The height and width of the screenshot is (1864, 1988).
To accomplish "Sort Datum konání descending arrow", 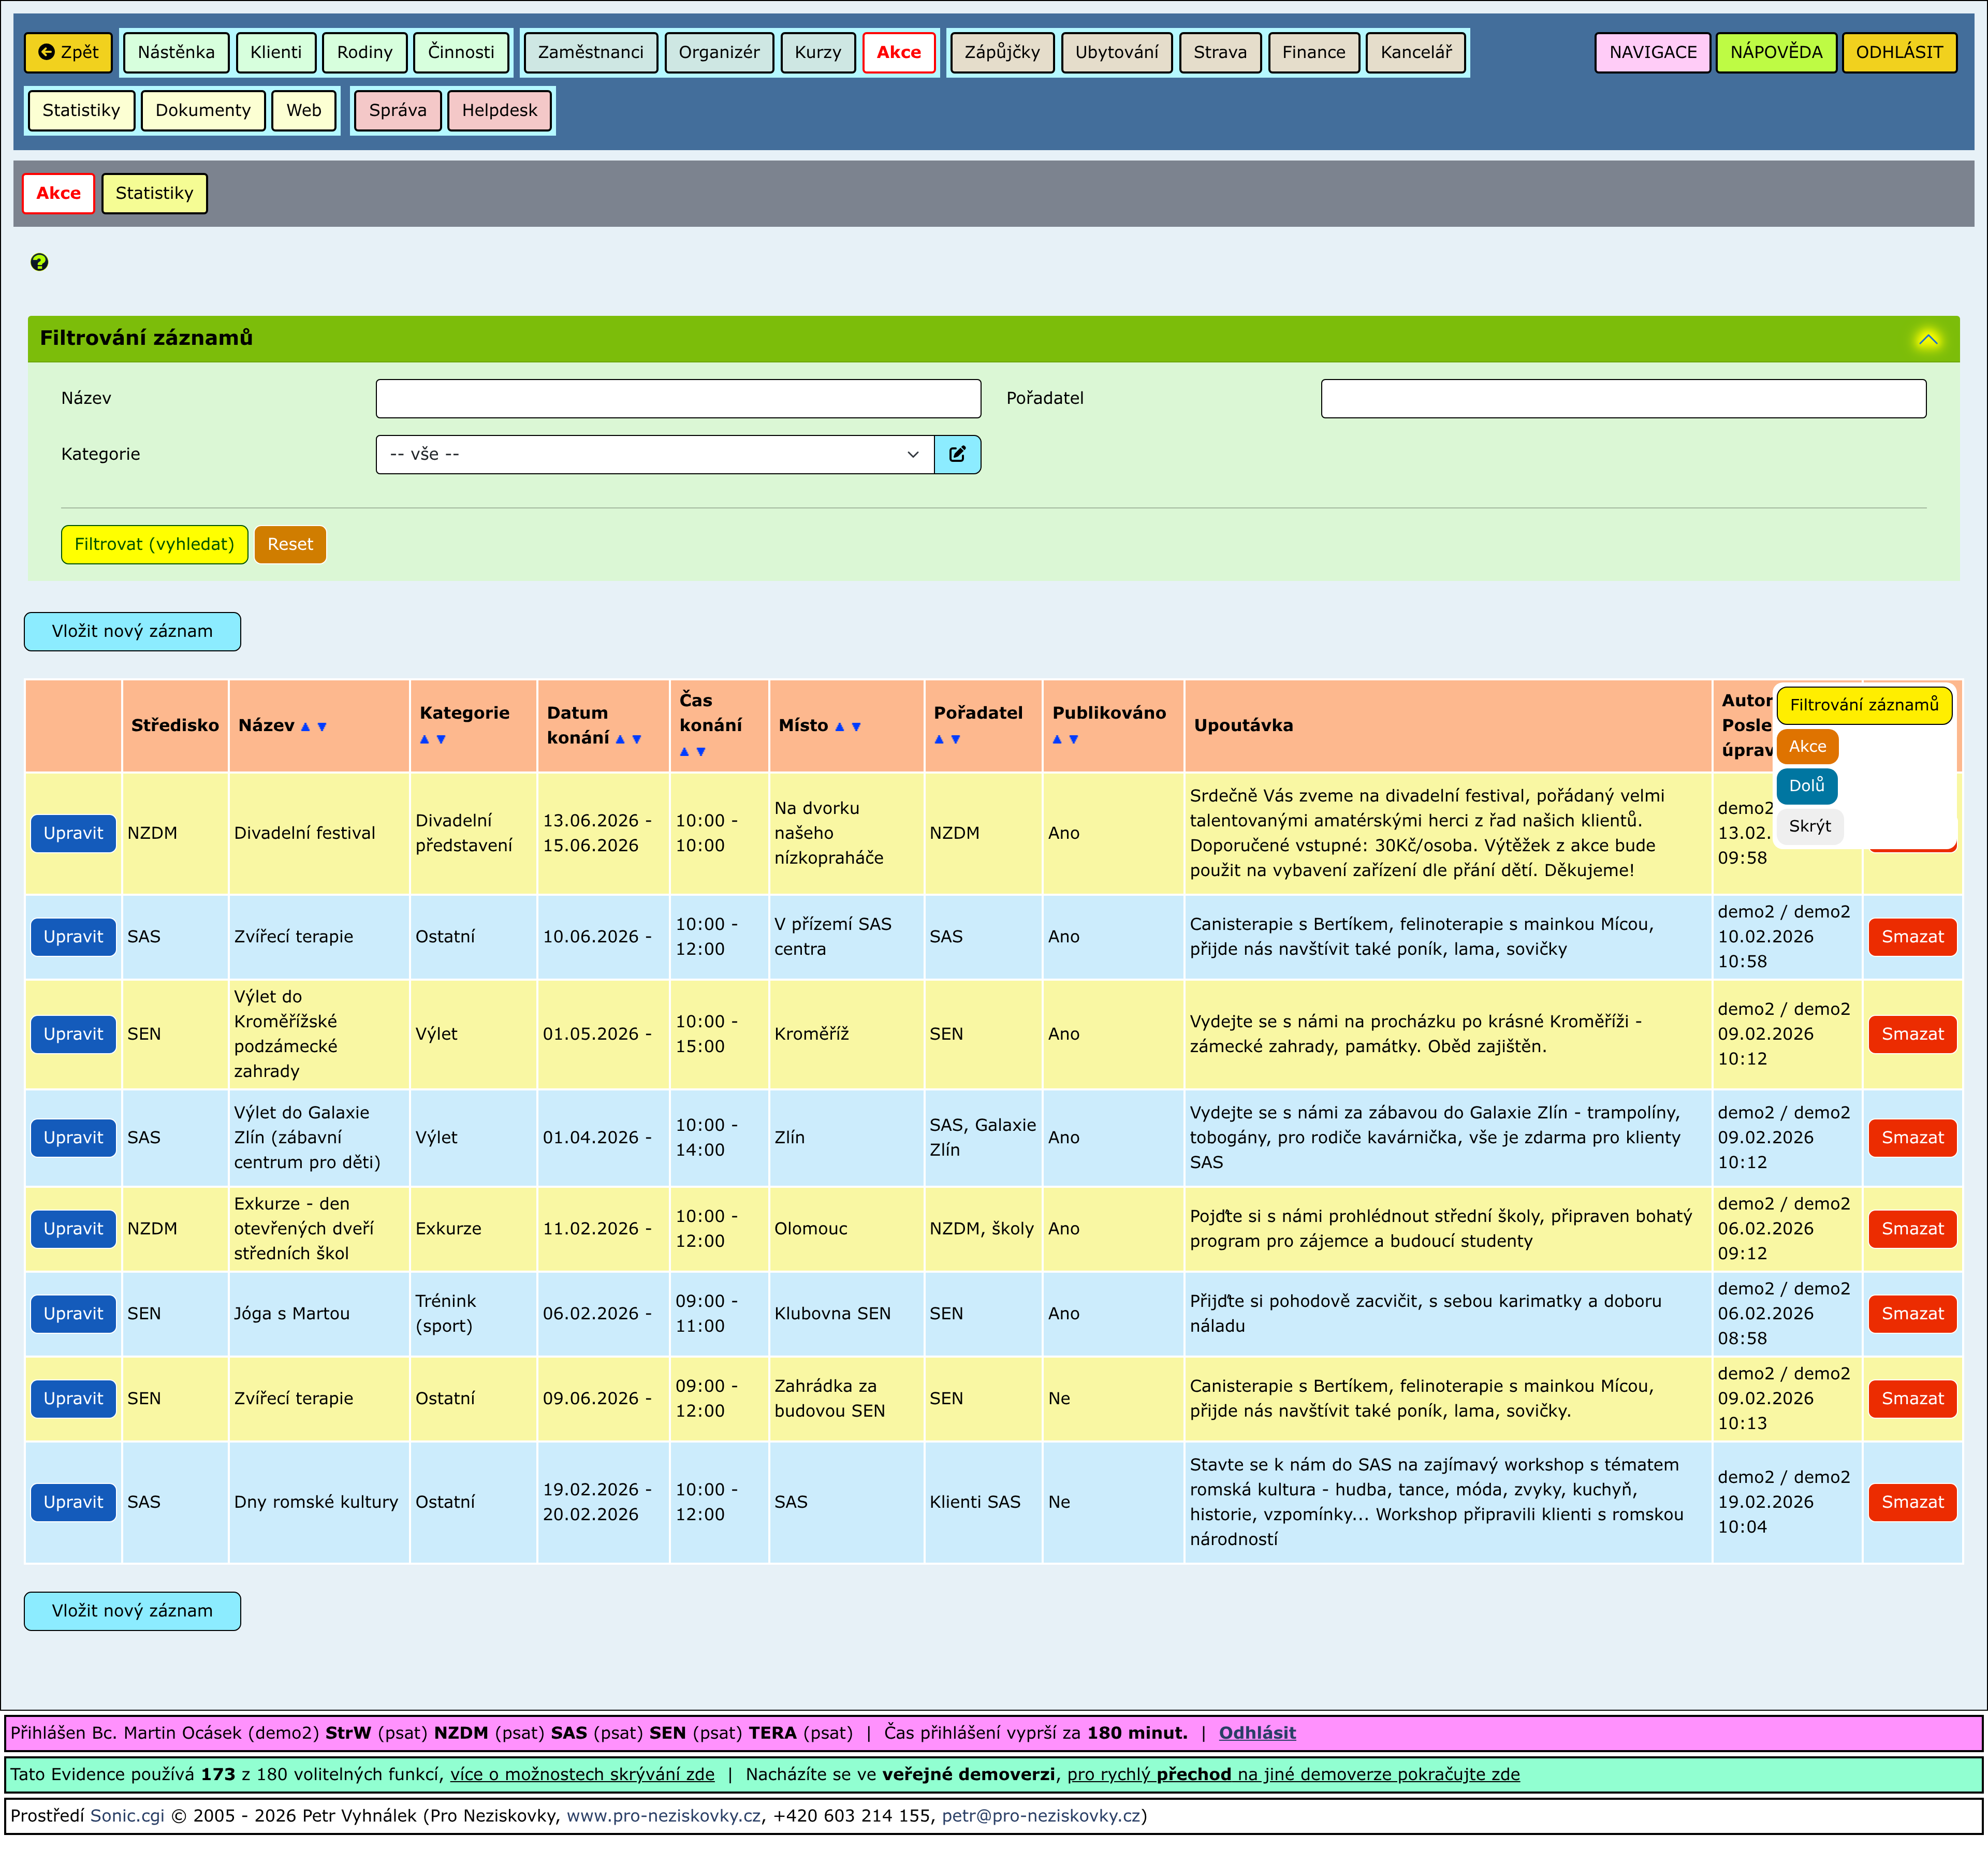I will coord(637,739).
